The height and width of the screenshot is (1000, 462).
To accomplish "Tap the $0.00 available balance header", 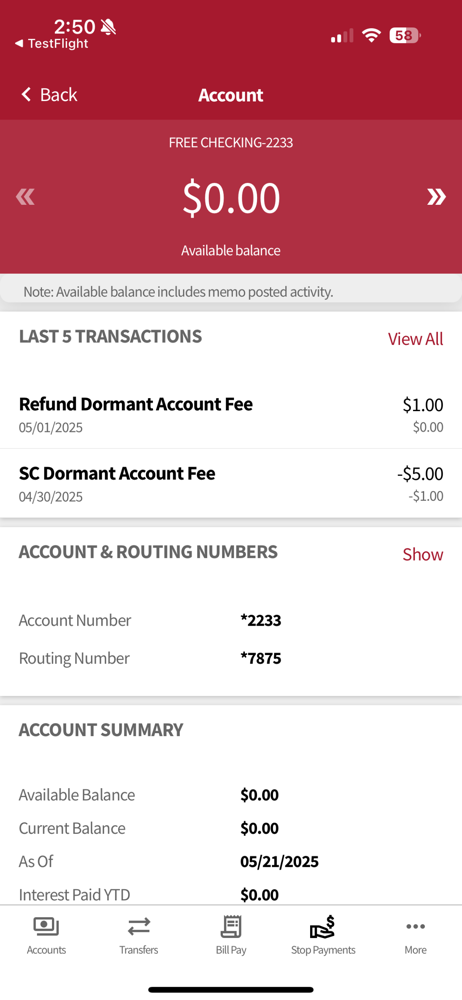I will click(x=231, y=198).
